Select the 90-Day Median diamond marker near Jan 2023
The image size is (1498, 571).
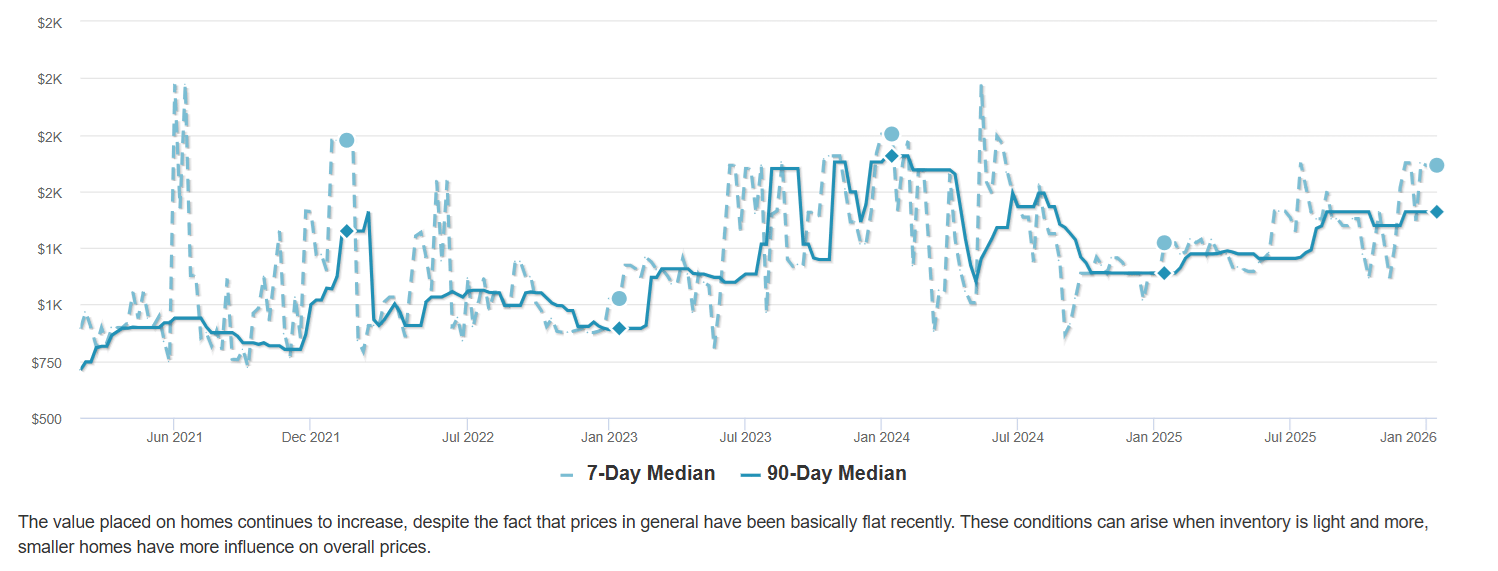click(x=619, y=328)
